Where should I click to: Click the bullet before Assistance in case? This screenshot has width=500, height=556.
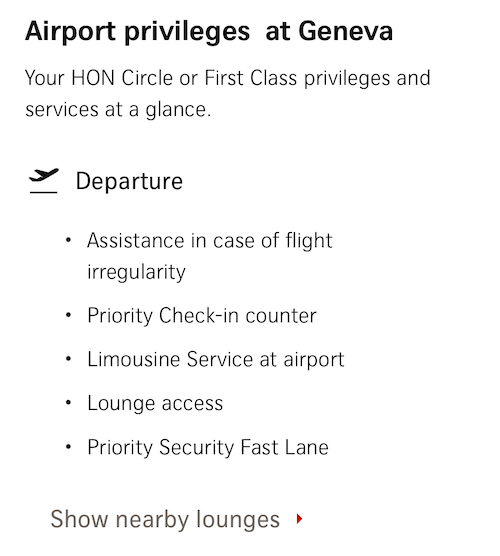pos(68,240)
